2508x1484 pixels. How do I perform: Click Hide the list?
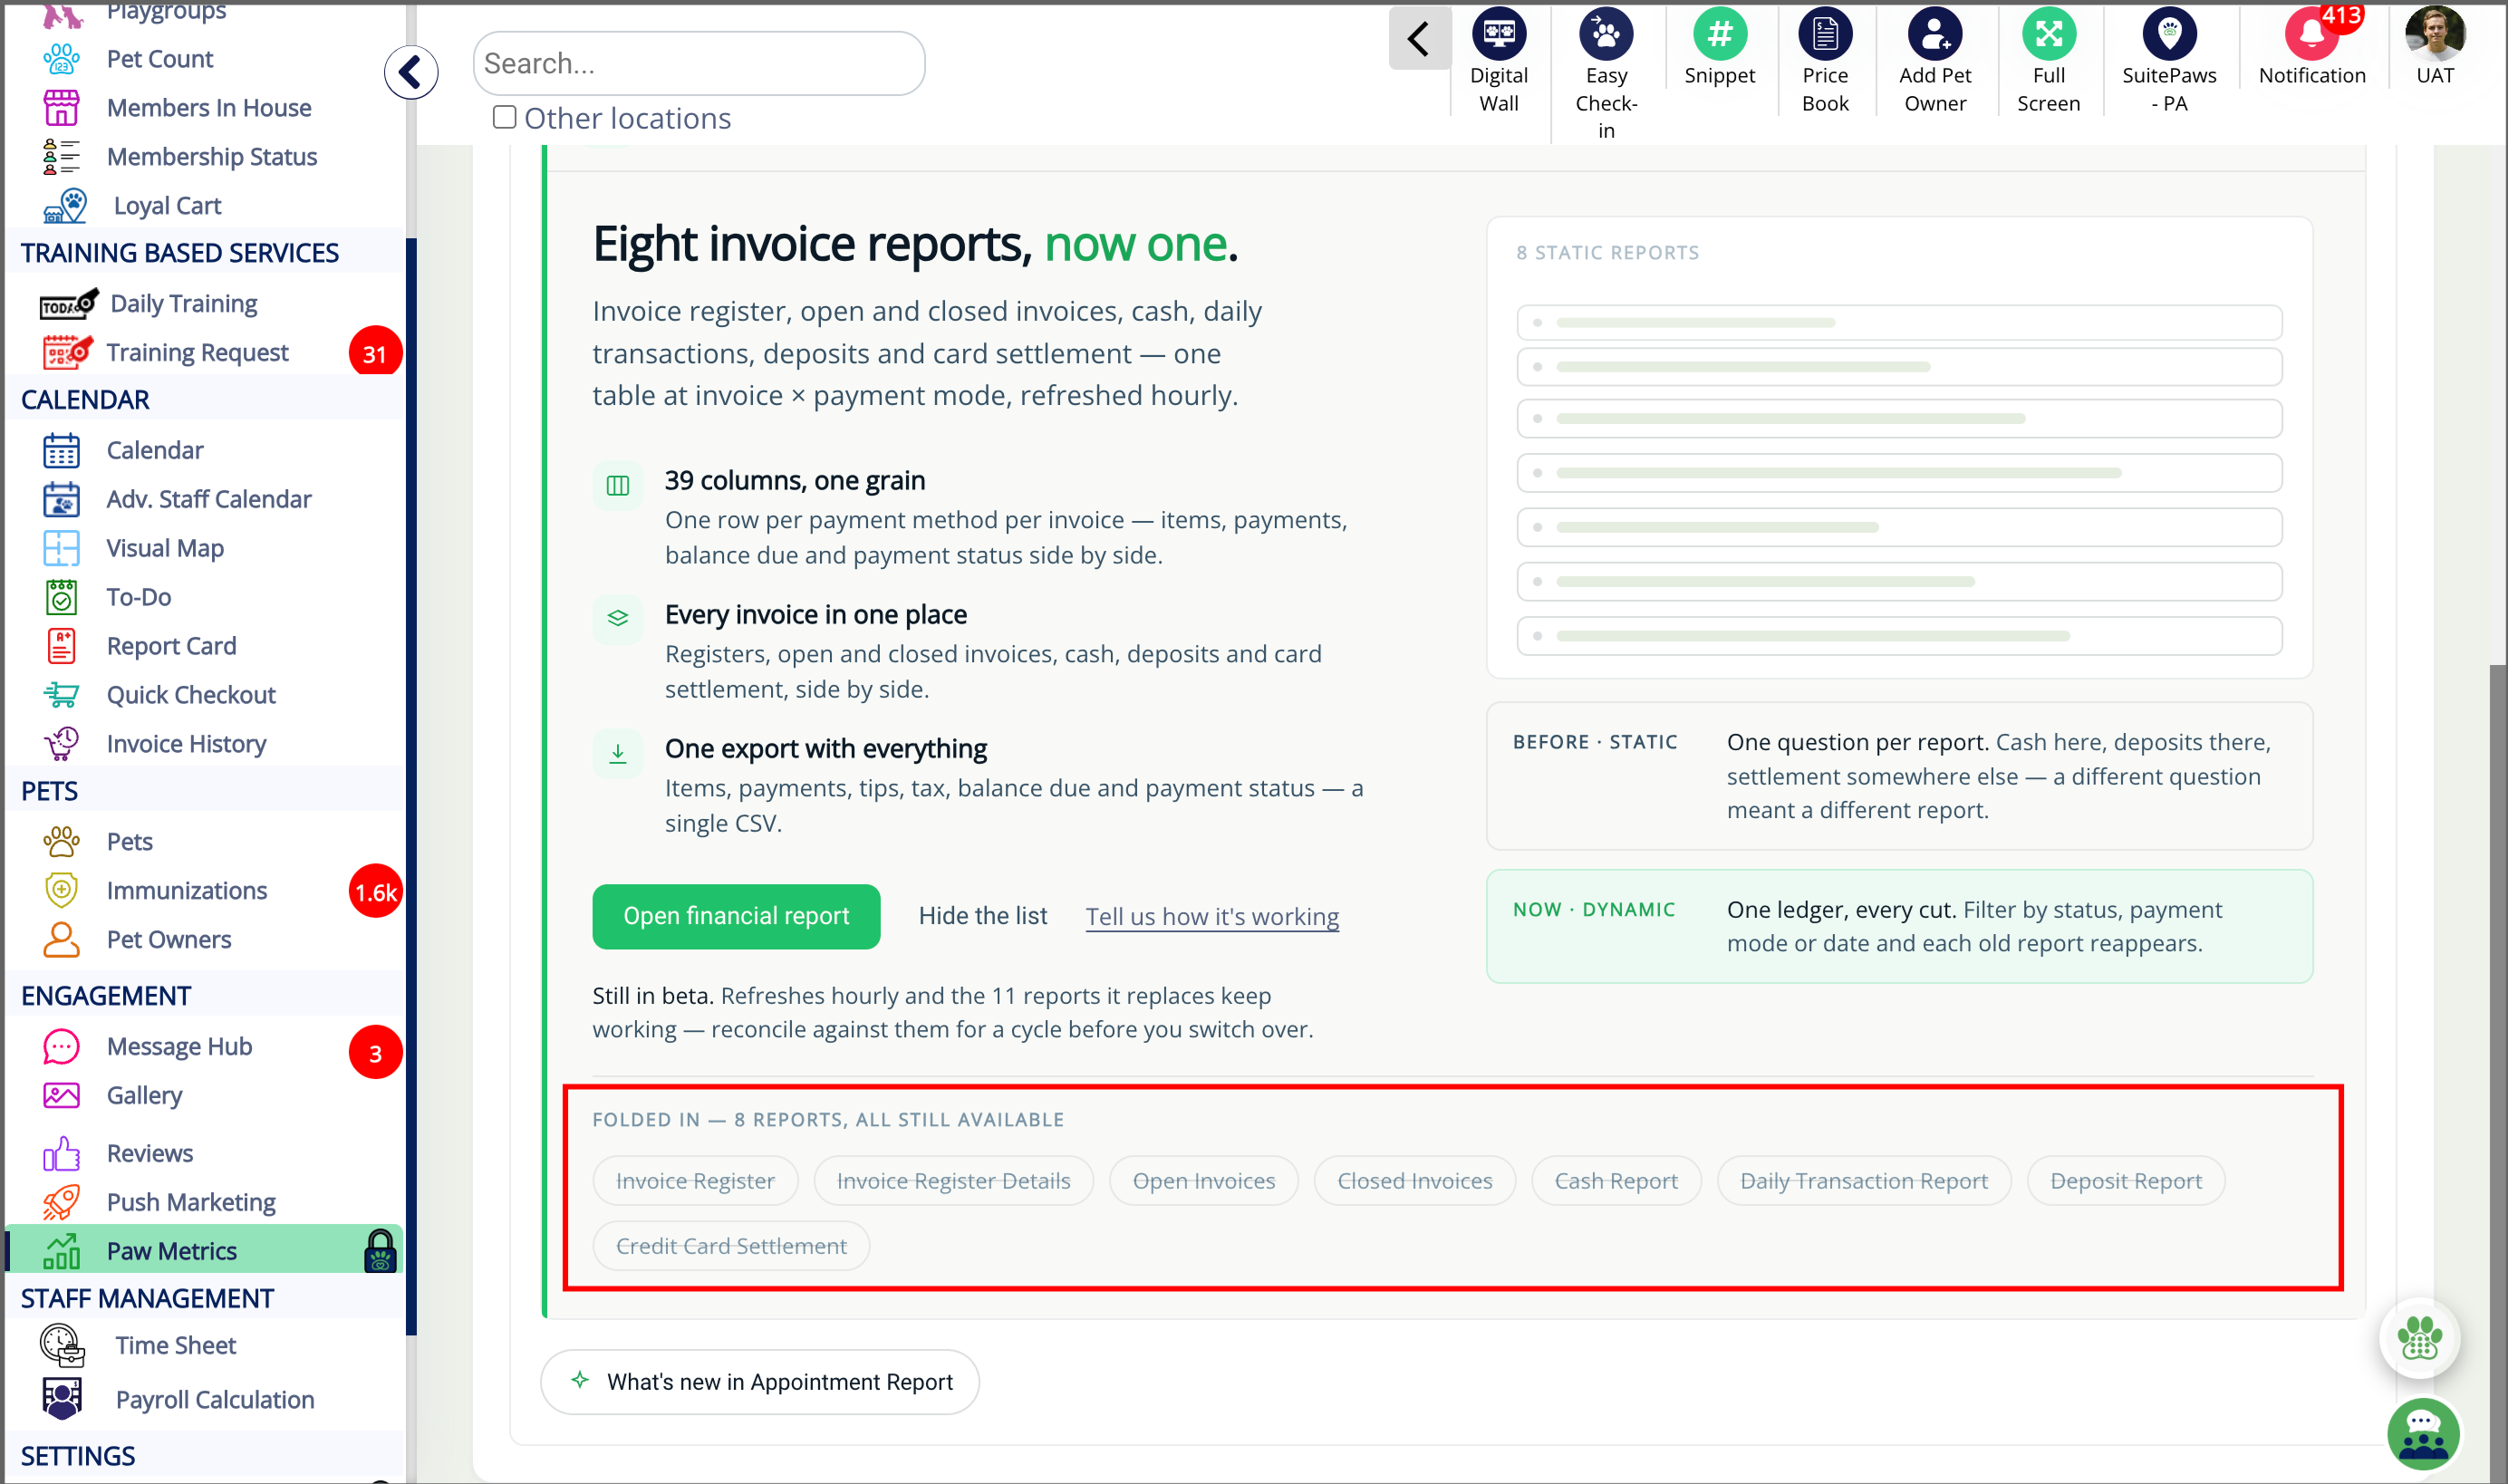(x=983, y=916)
